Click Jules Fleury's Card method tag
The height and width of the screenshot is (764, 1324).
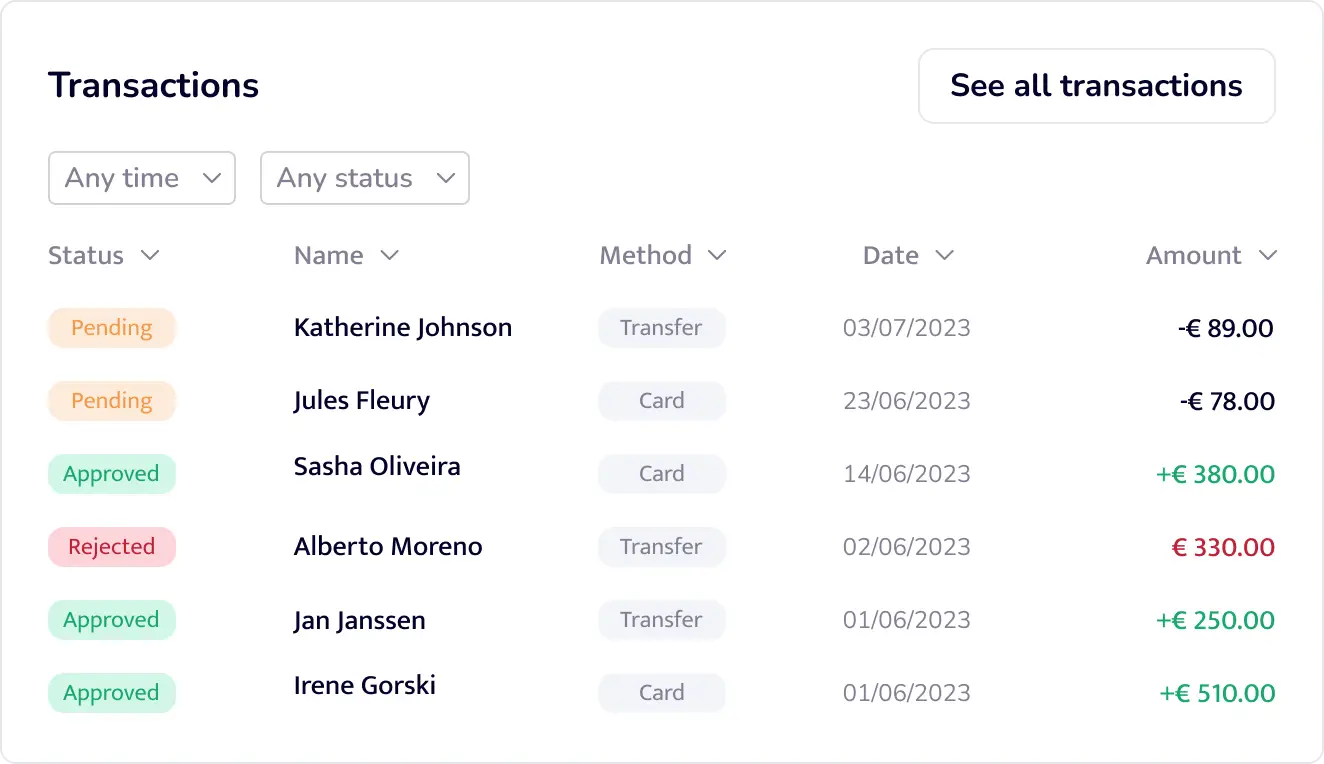click(x=661, y=401)
